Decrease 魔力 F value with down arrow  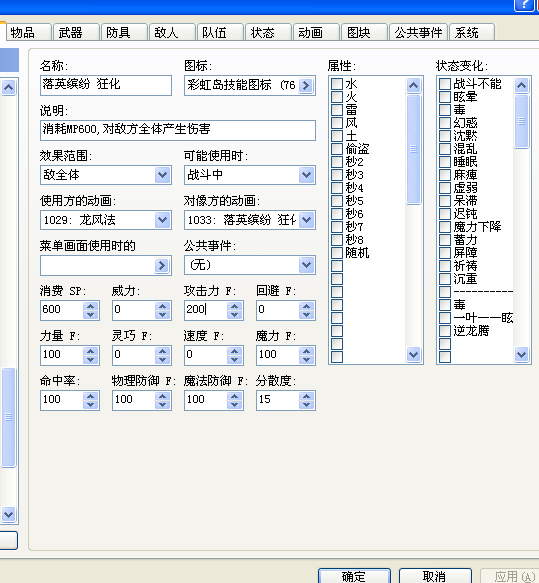(x=306, y=360)
